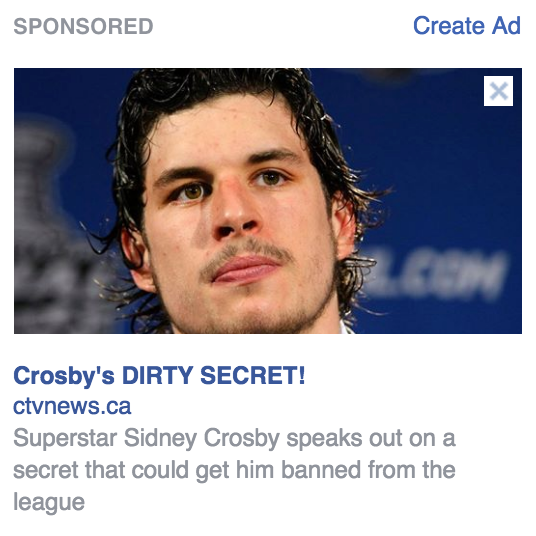The height and width of the screenshot is (536, 536).
Task: Click the Sidney Crosby name in the description
Action: (x=202, y=438)
